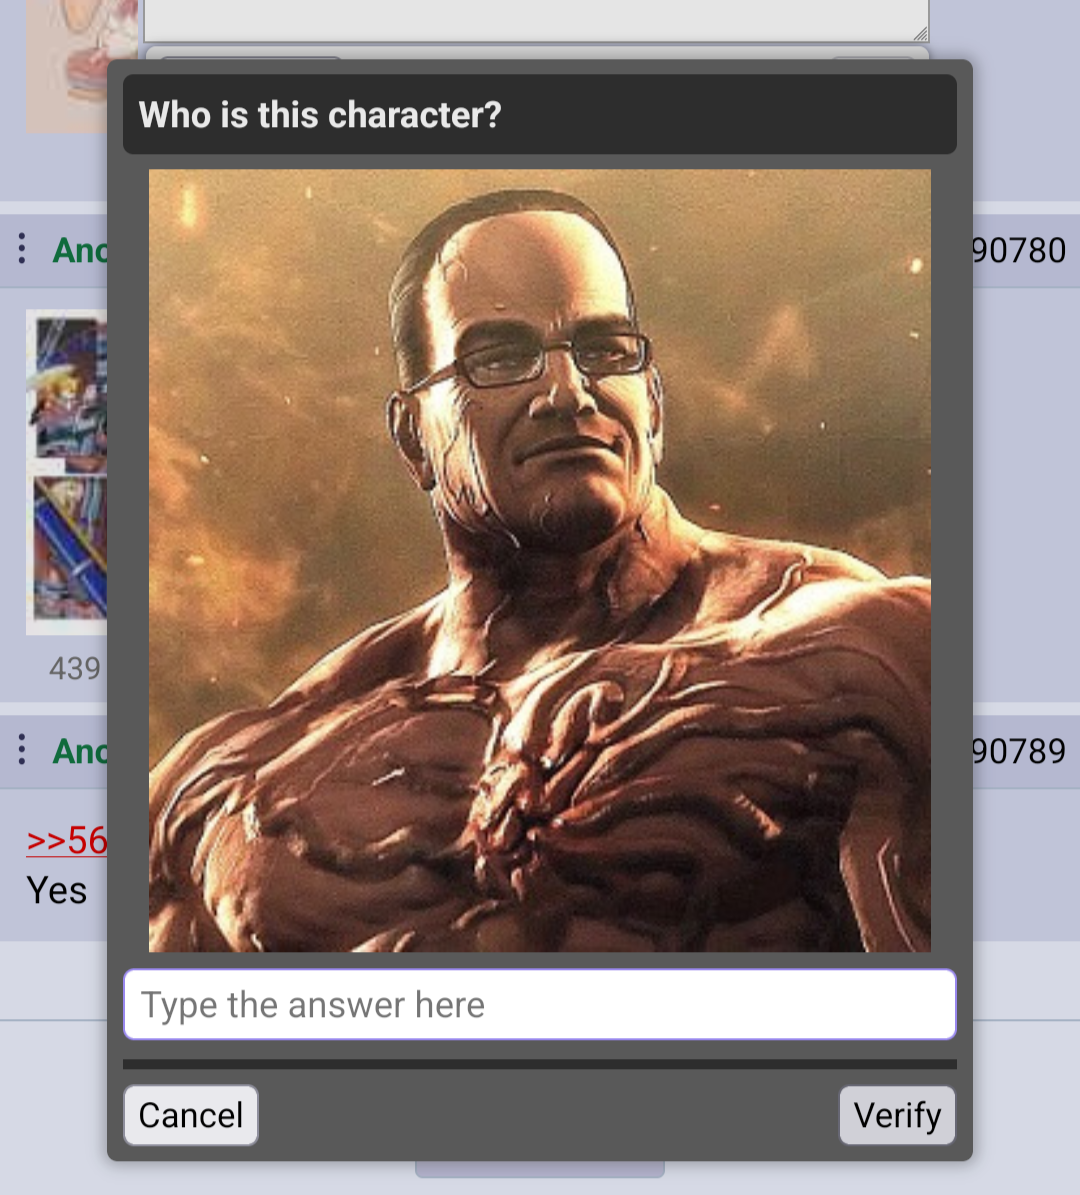Open the three-dot menu on post 90789
The height and width of the screenshot is (1195, 1080).
tap(22, 750)
